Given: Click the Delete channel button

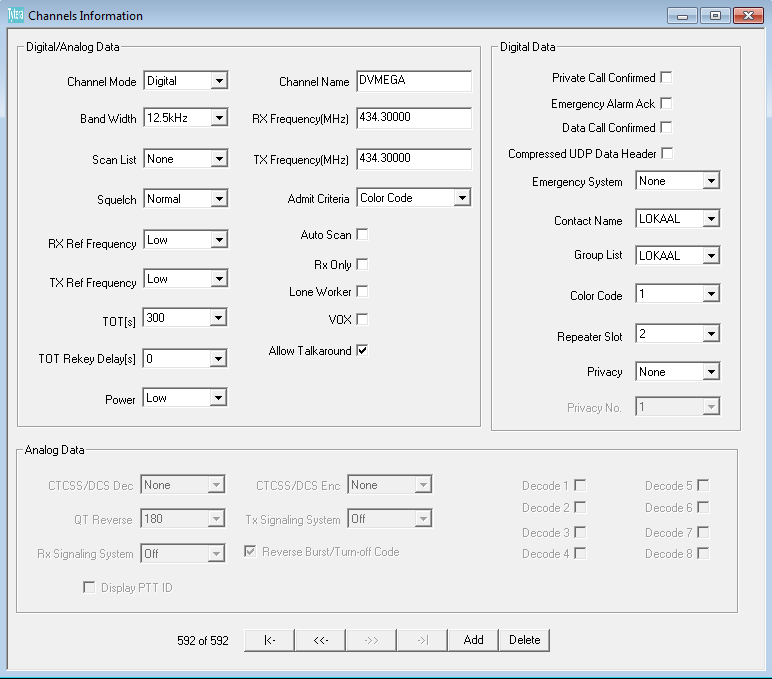Looking at the screenshot, I should click(x=524, y=640).
